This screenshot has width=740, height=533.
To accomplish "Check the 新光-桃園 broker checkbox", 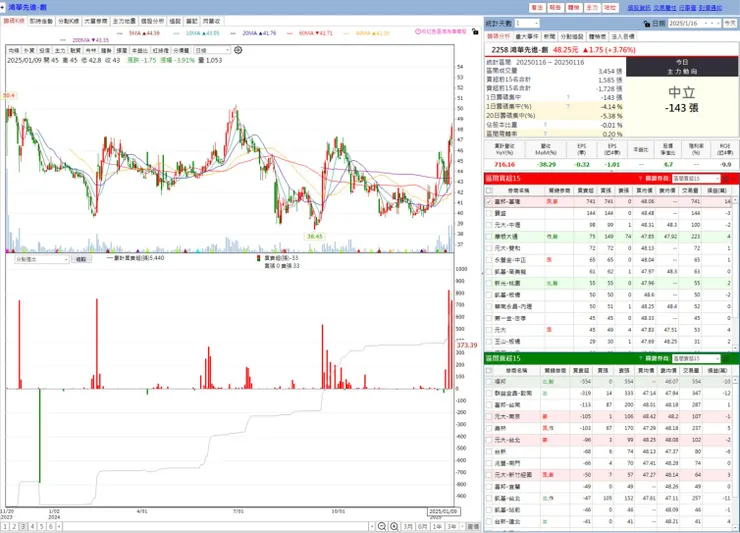I will pos(489,283).
